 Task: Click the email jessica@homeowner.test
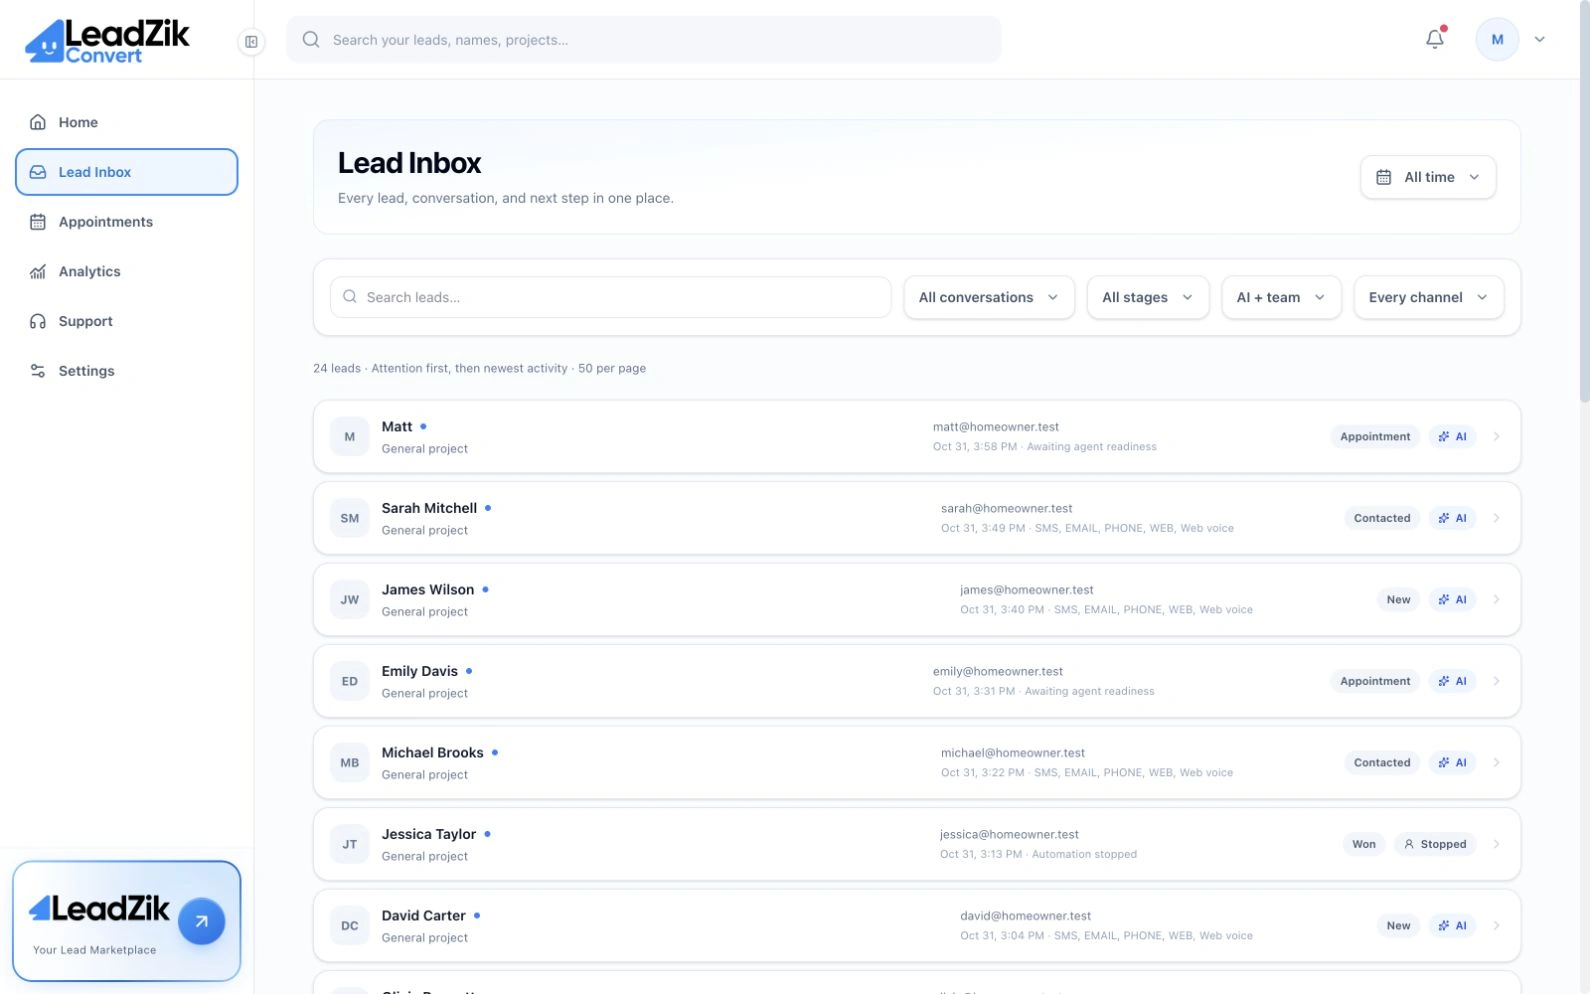(x=1009, y=834)
